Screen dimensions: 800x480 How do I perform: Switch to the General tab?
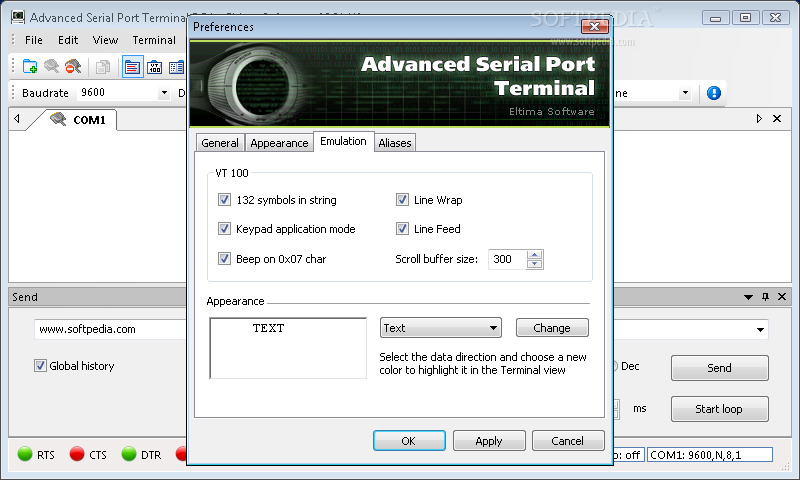point(220,143)
